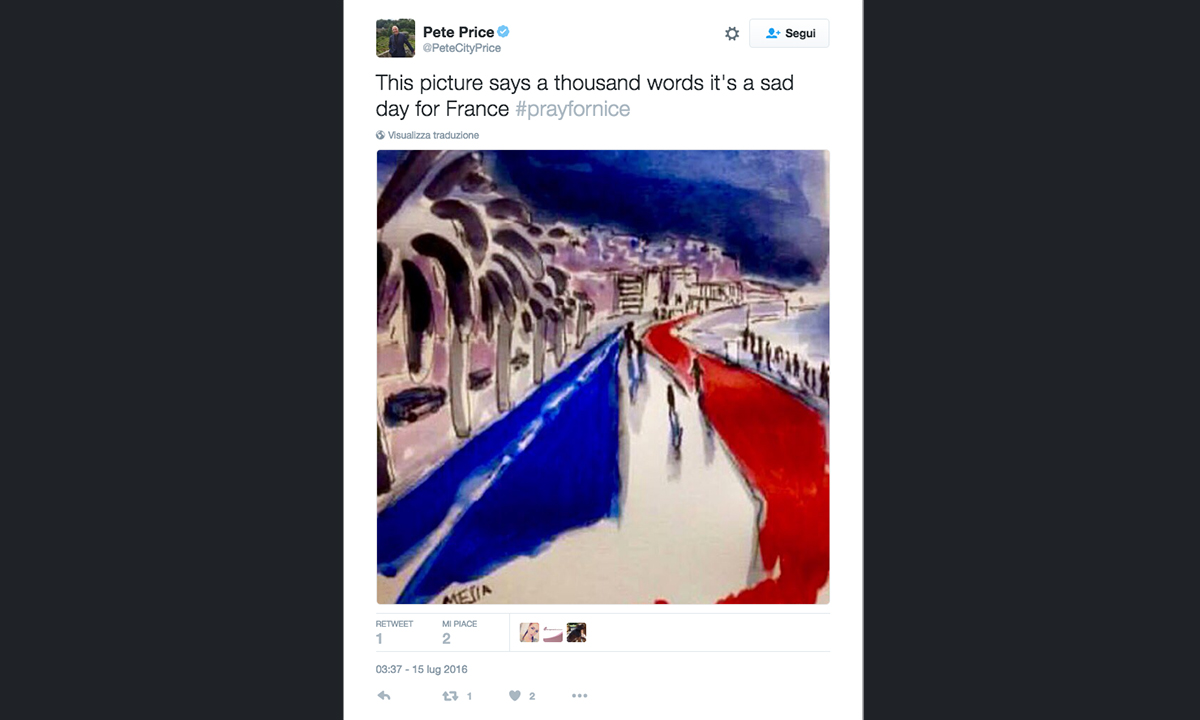Open the gear settings dropdown
Image resolution: width=1200 pixels, height=720 pixels.
click(x=732, y=34)
